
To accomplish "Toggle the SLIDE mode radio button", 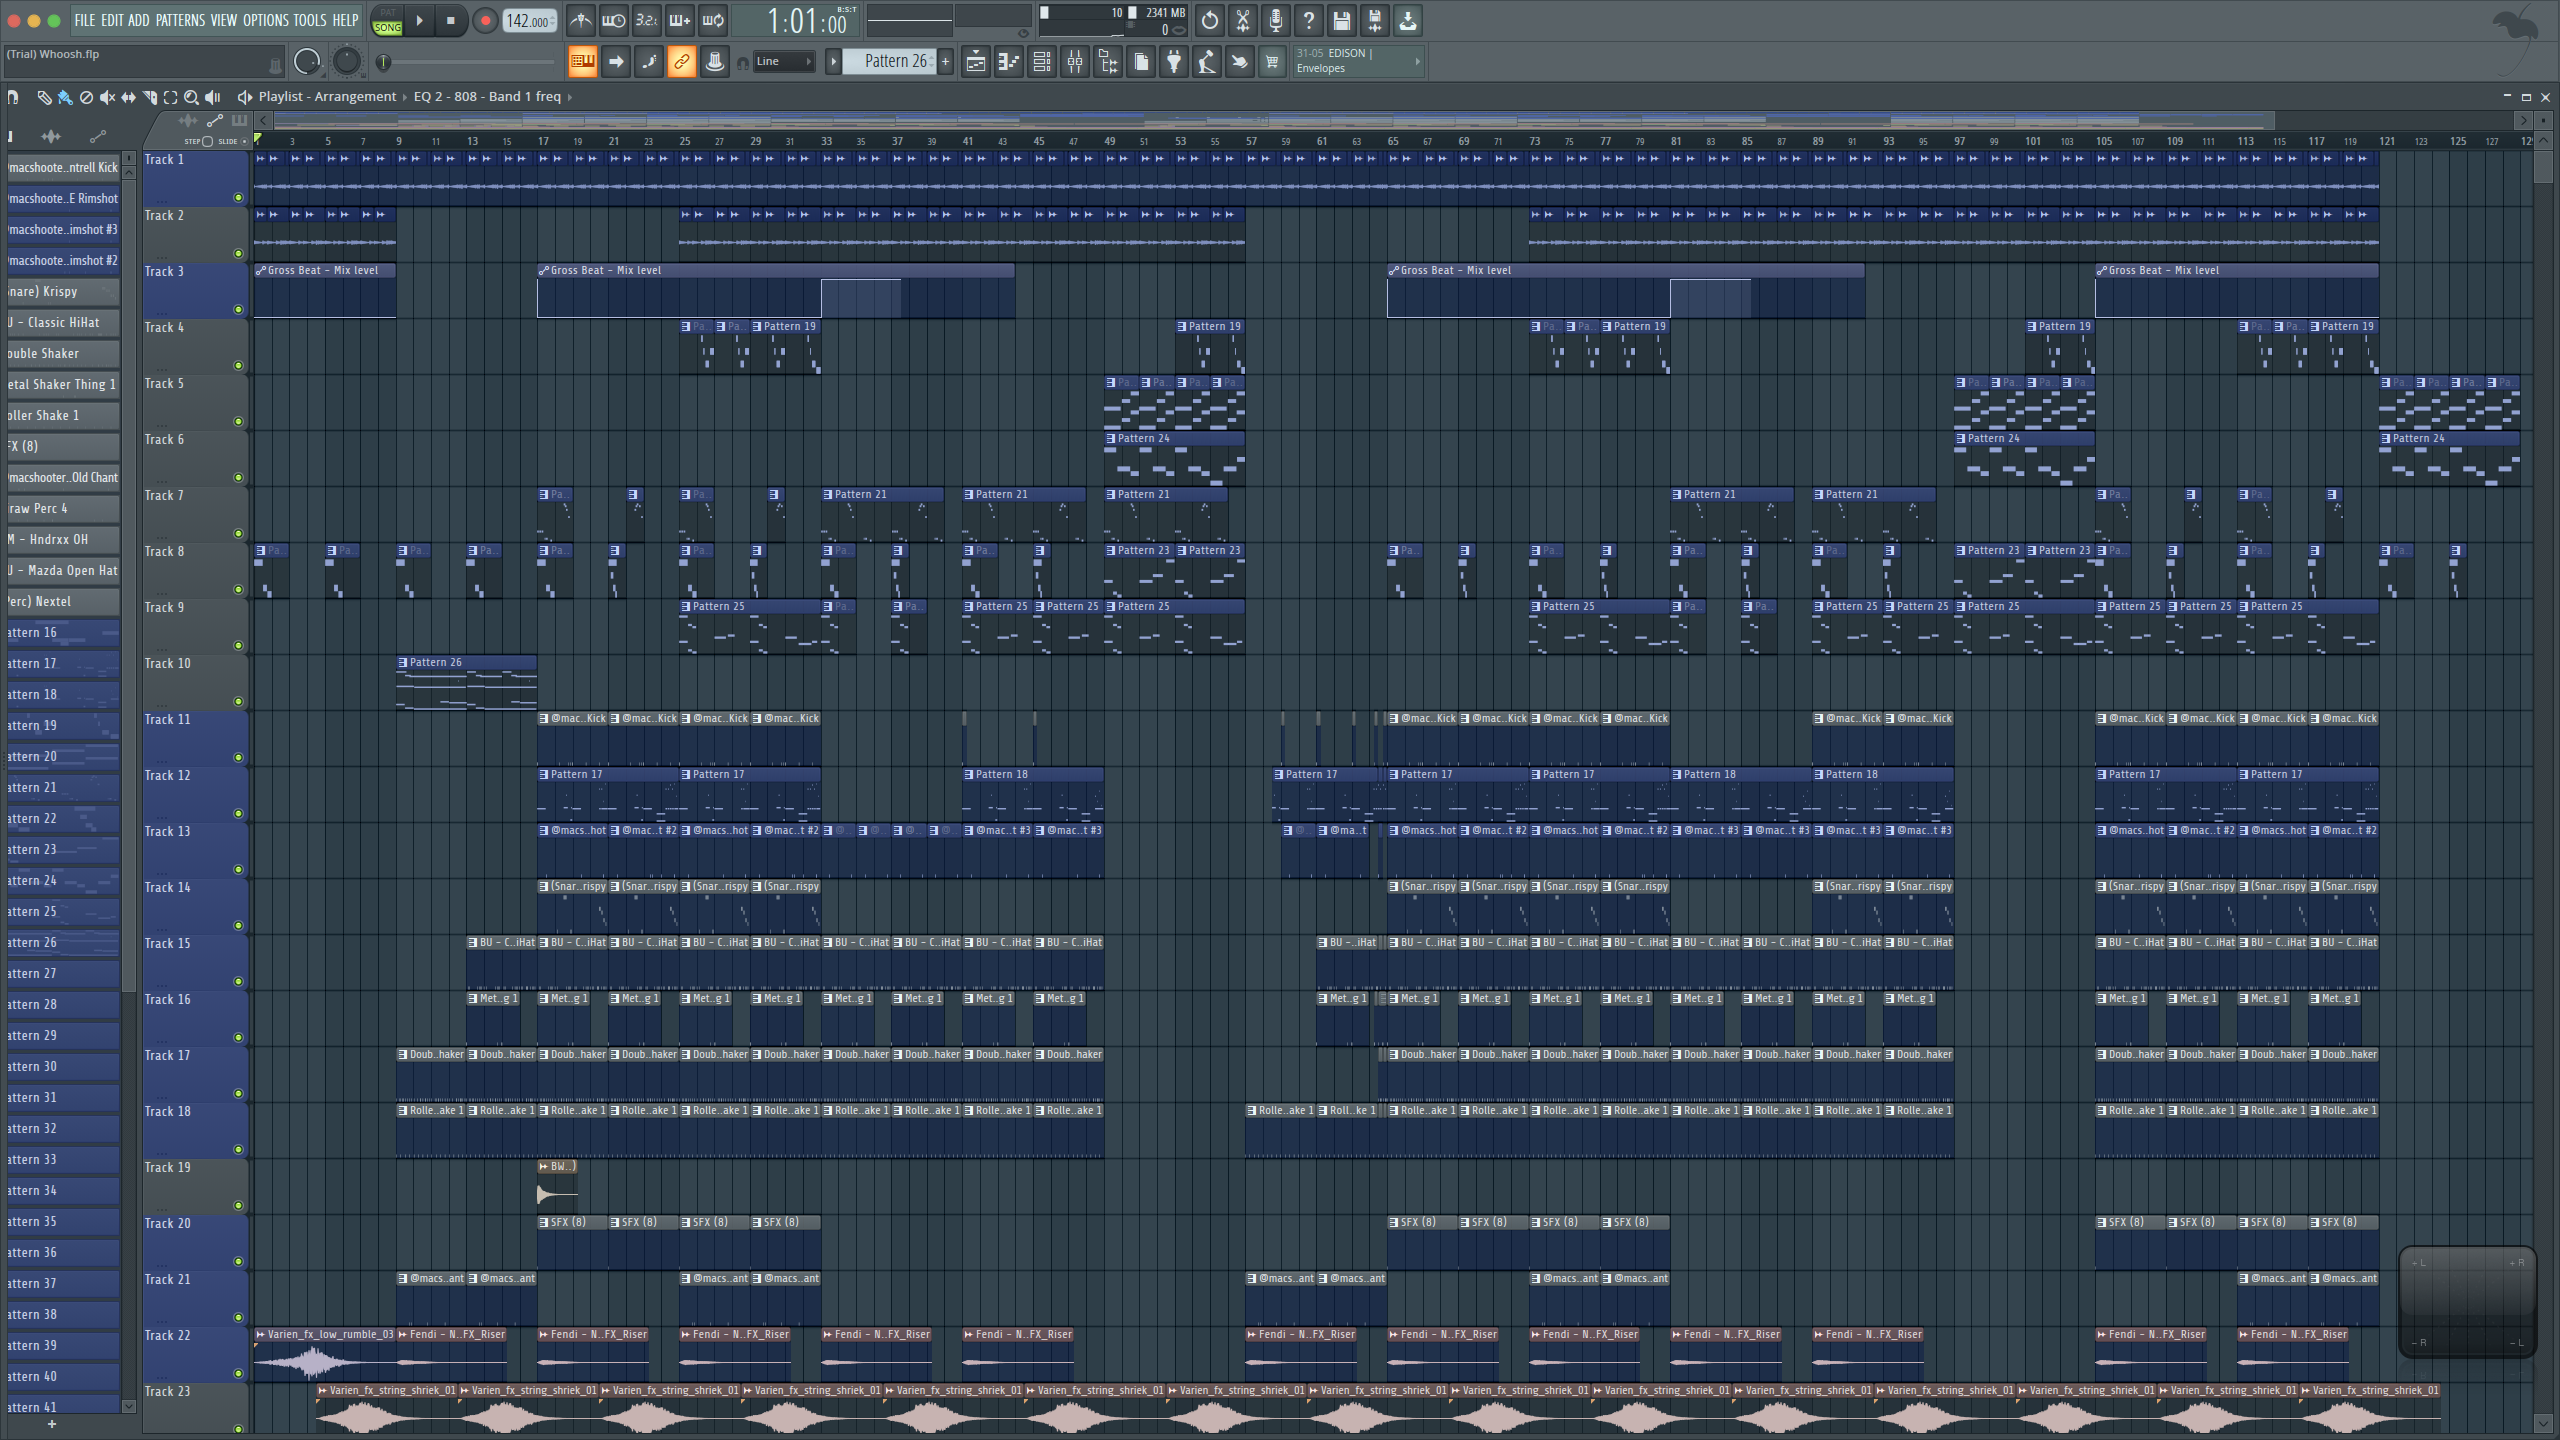I will [x=244, y=141].
